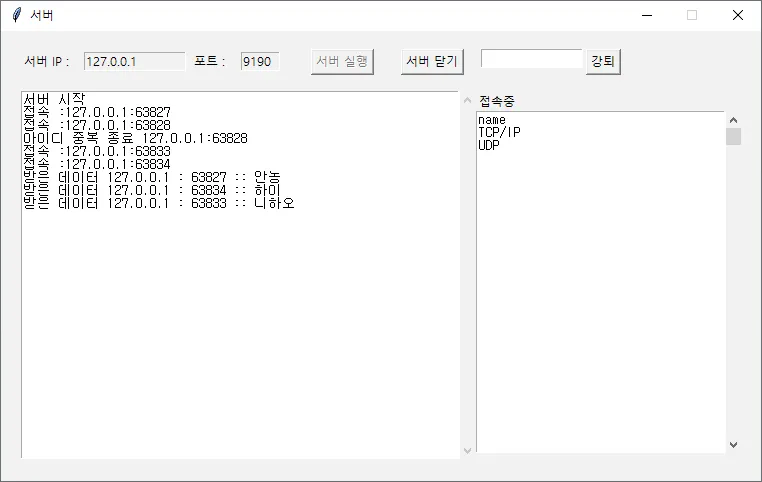This screenshot has height=482, width=762.
Task: Minimize the 서버 window
Action: pos(646,15)
